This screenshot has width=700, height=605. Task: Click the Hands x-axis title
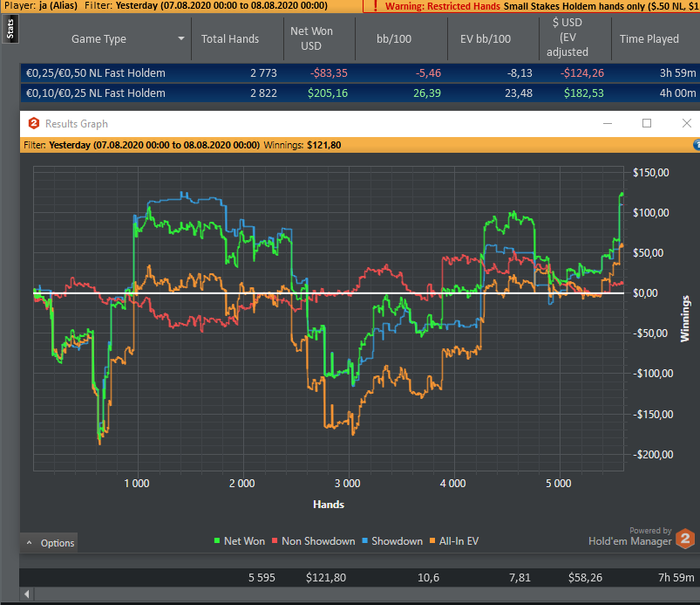click(329, 505)
